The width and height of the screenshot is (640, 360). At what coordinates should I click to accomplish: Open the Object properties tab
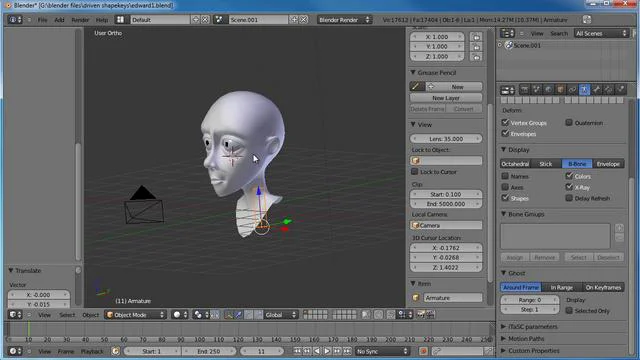[560, 89]
